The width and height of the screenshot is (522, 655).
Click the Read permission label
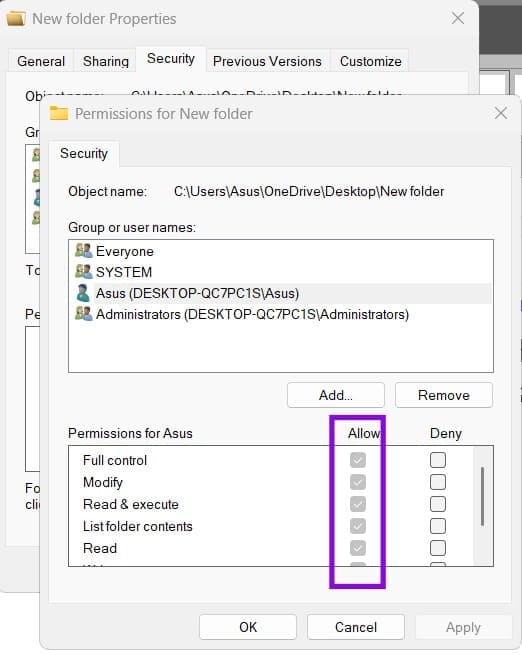coord(100,548)
